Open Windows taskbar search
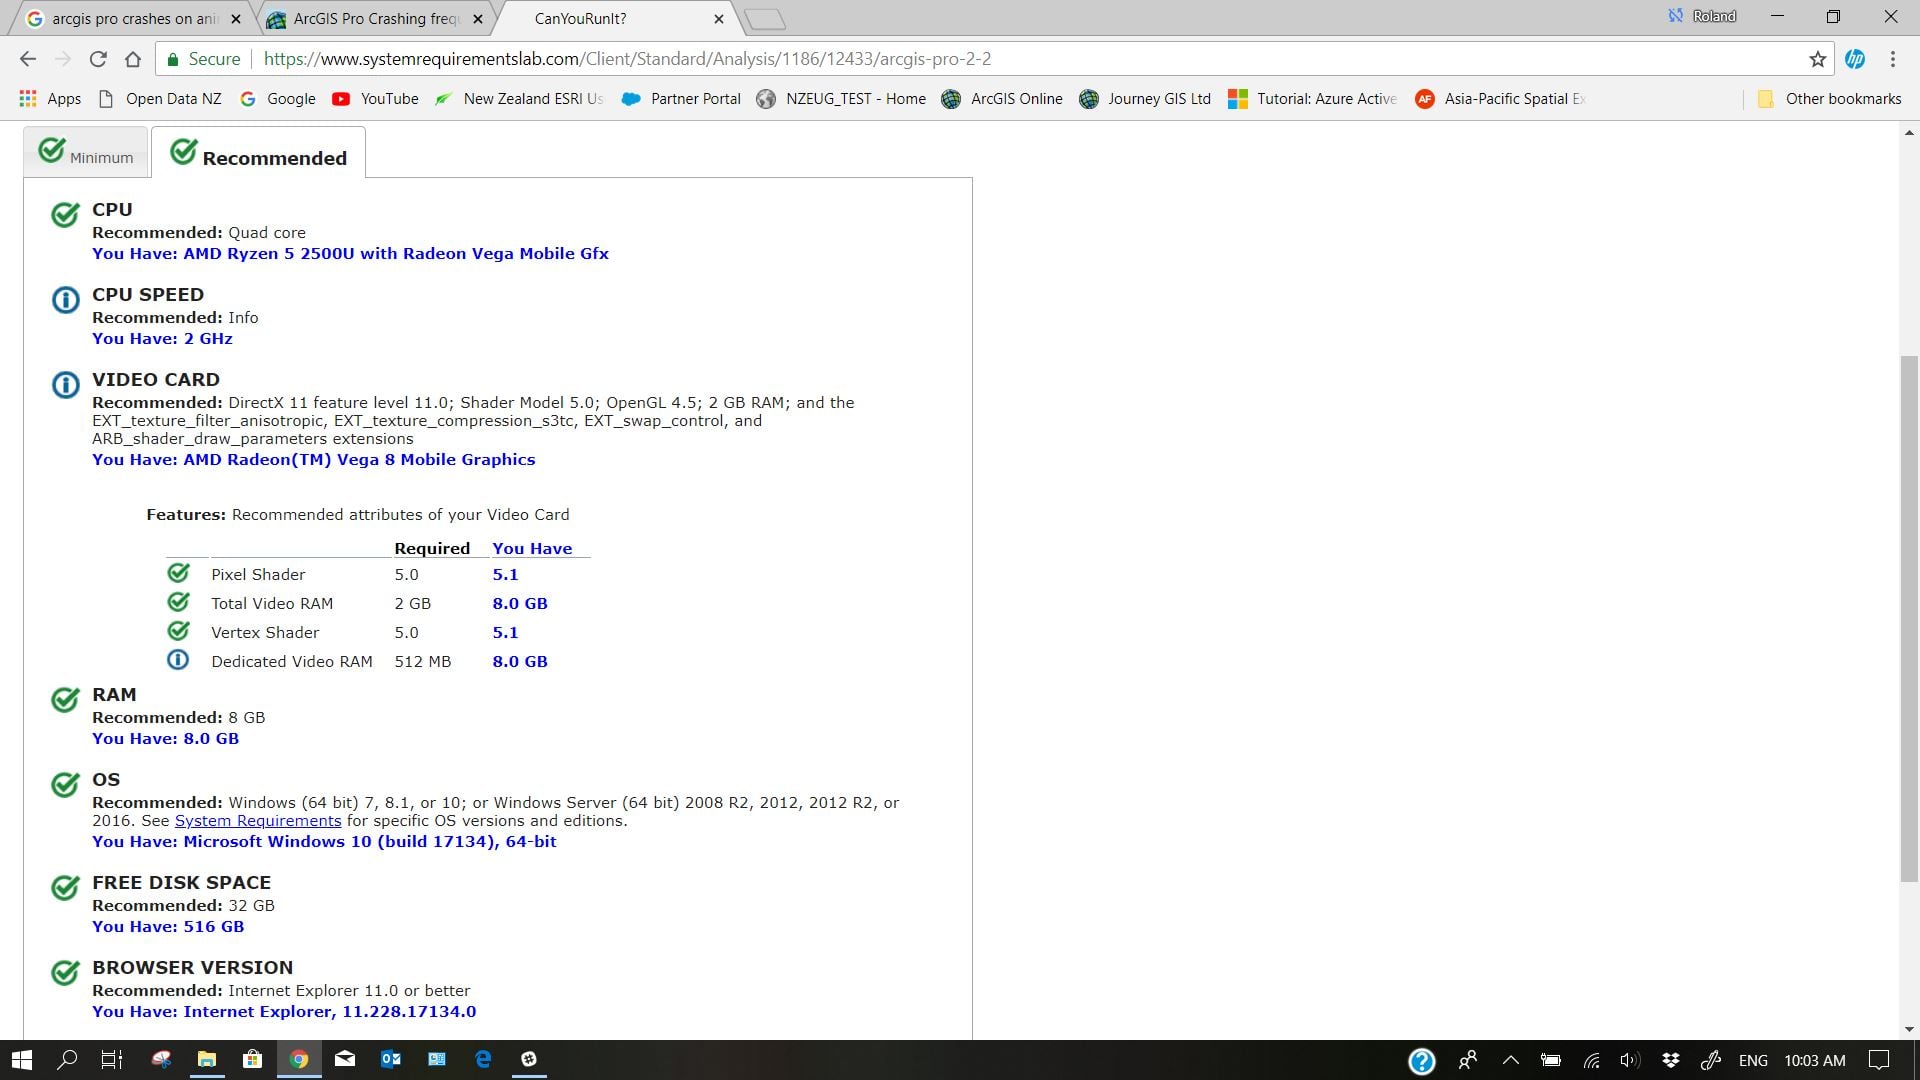Screen dimensions: 1920x1080 pyautogui.click(x=67, y=1060)
